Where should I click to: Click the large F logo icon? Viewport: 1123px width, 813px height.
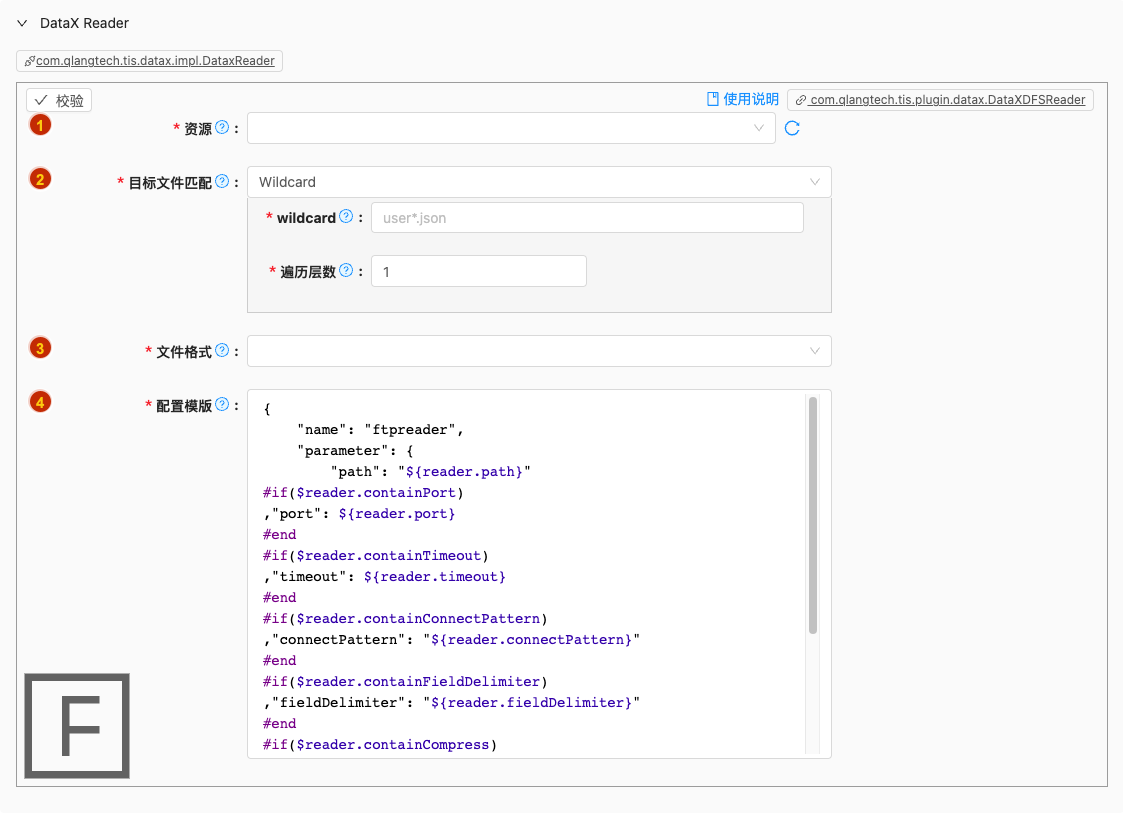pos(77,725)
